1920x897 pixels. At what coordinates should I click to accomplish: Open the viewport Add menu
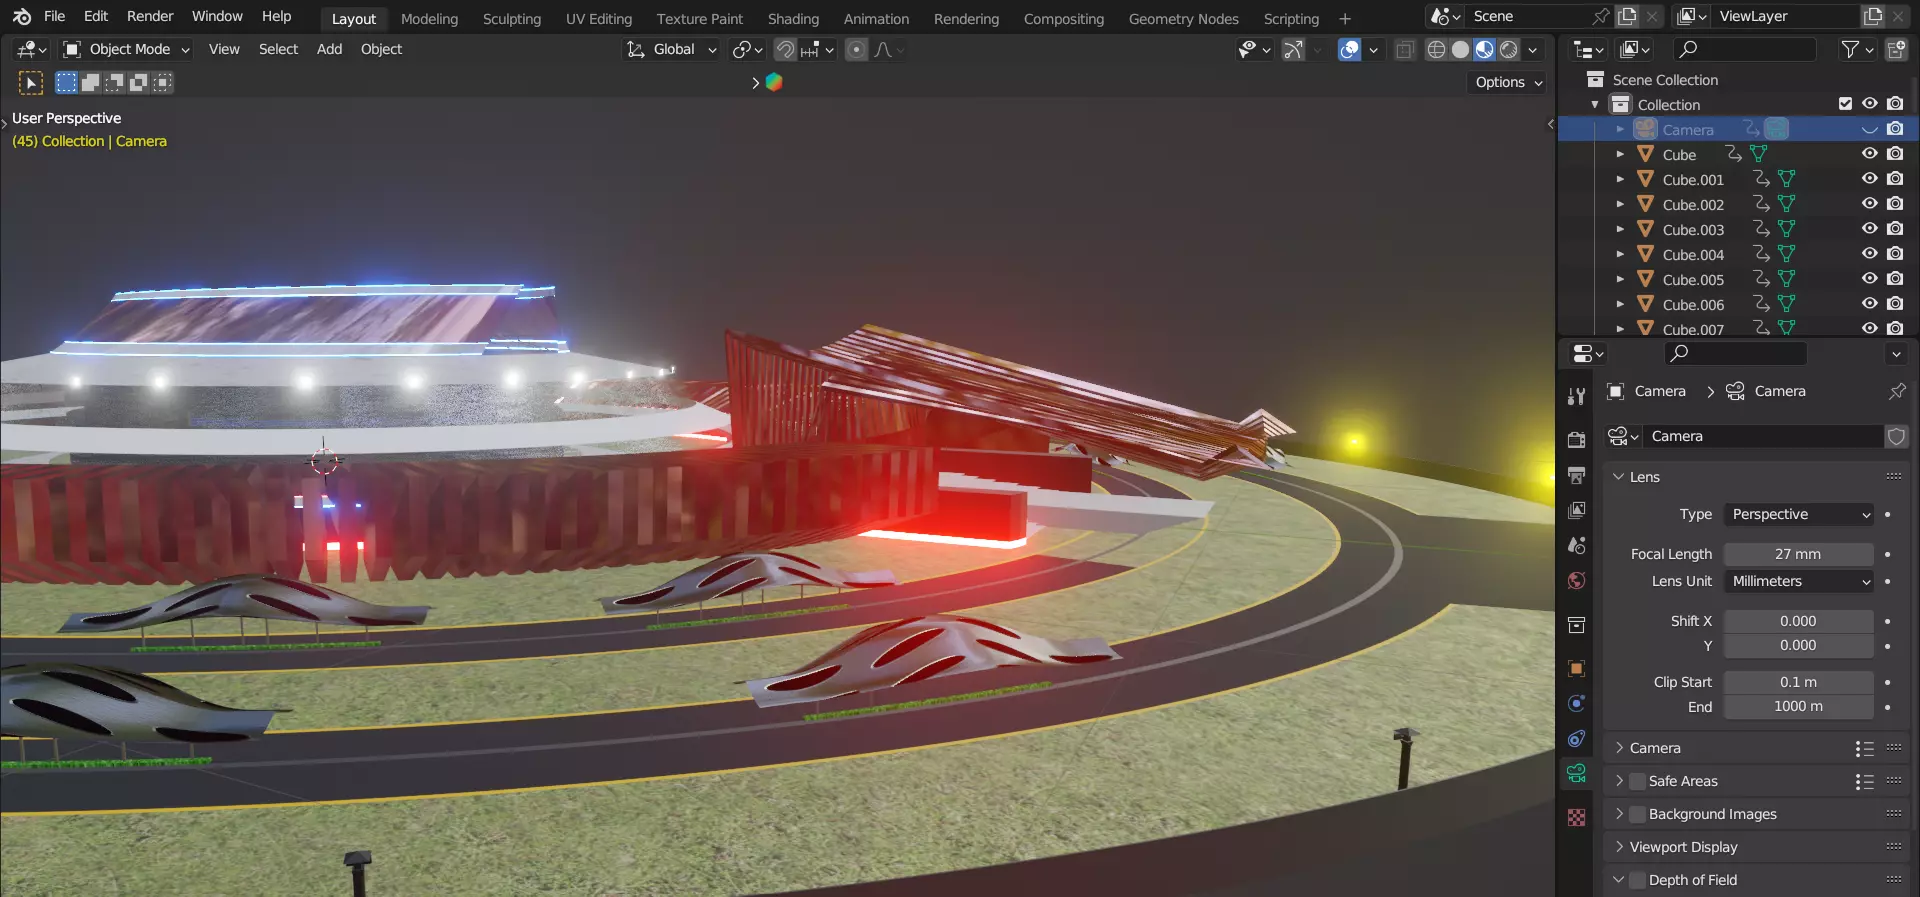[329, 49]
